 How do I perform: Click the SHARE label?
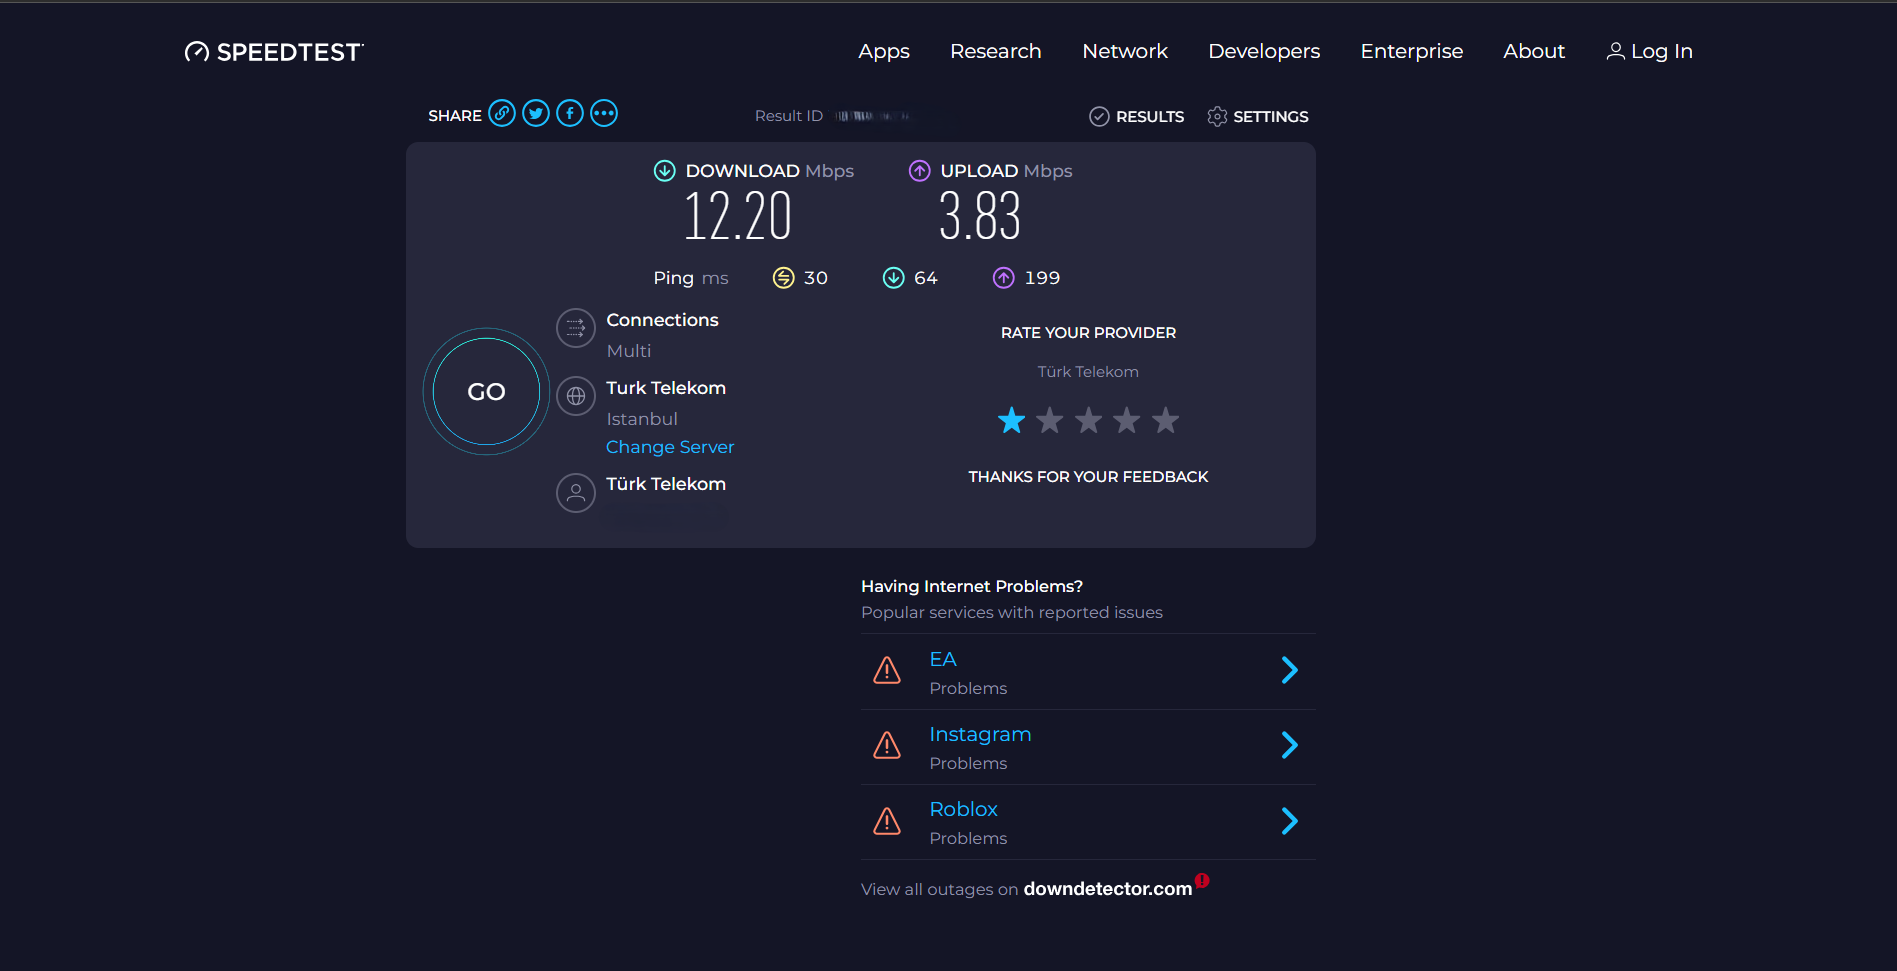coord(455,116)
